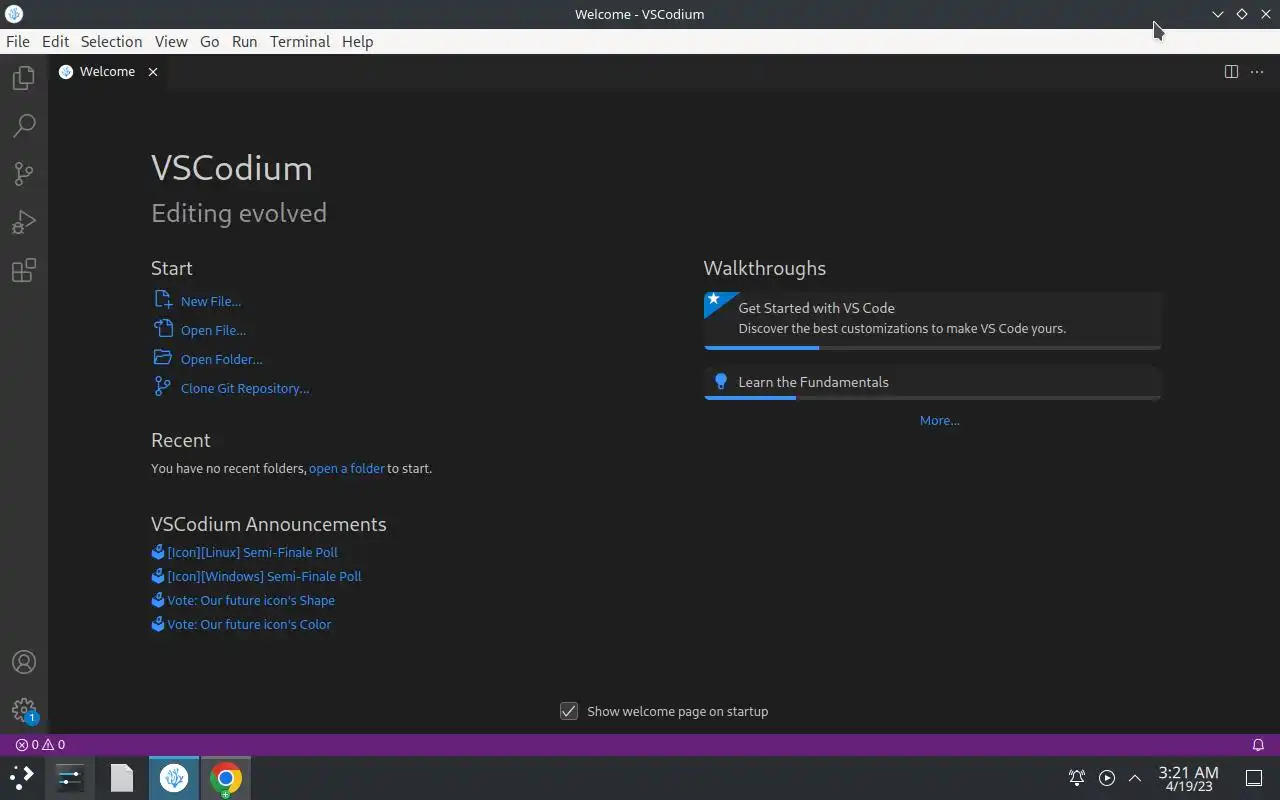The image size is (1280, 800).
Task: Select the Welcome tab
Action: 107,71
